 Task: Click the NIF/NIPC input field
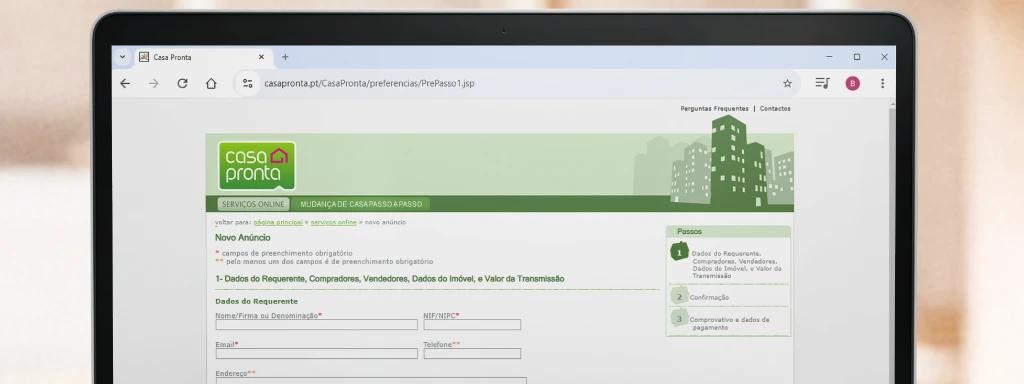pos(472,325)
